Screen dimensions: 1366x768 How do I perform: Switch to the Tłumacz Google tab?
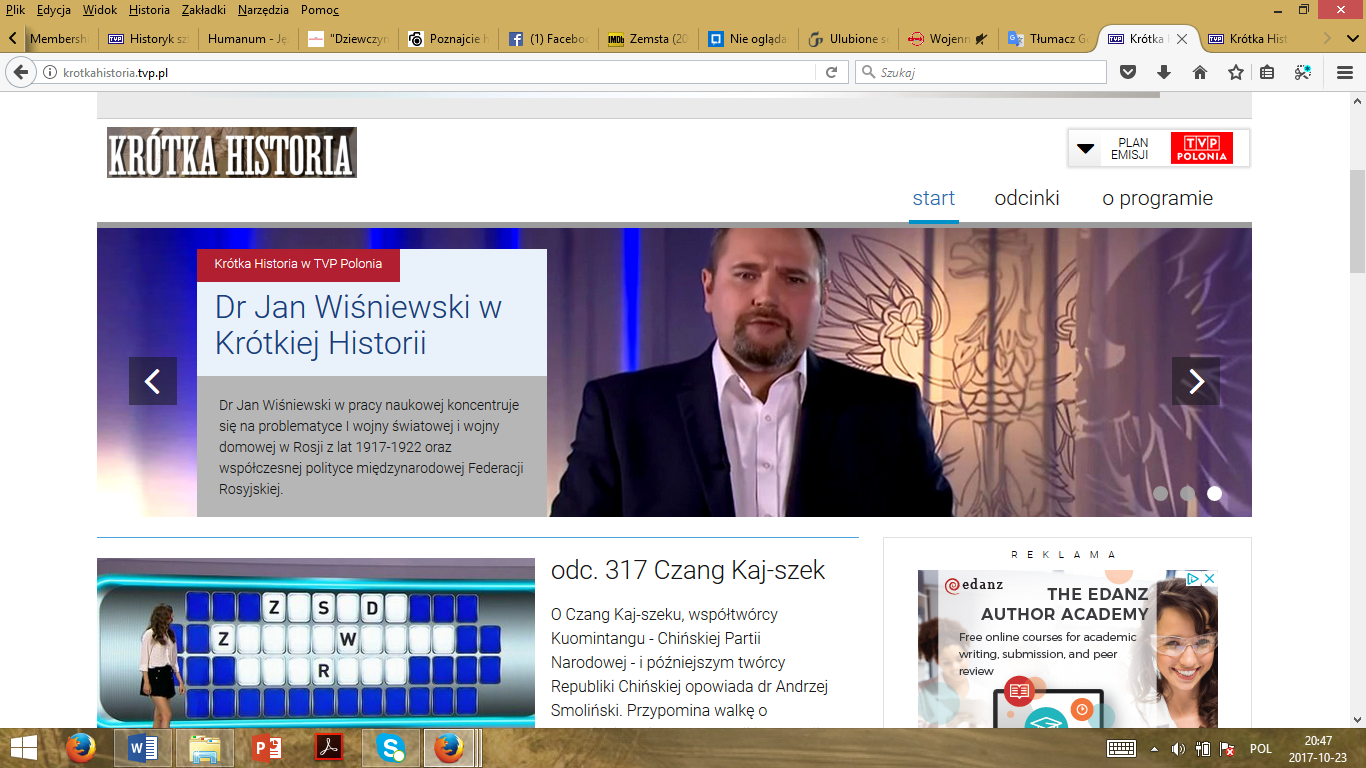click(x=1048, y=40)
